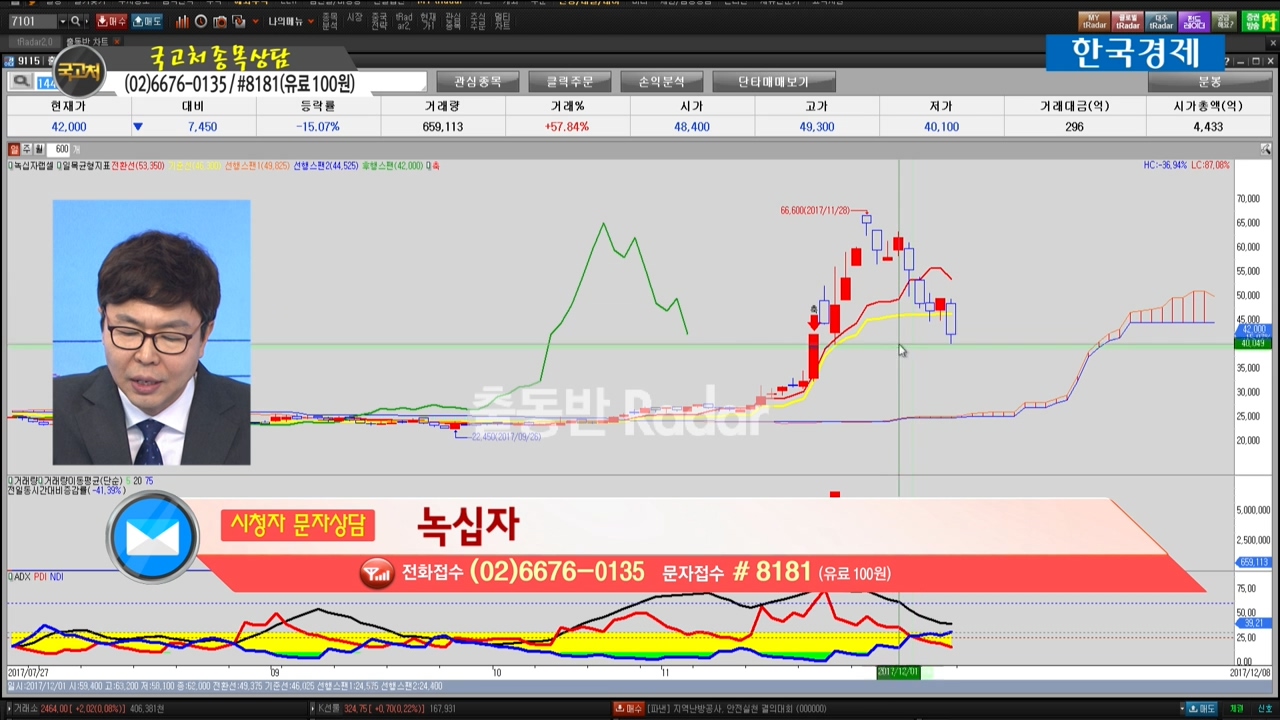Click the clock icon in toolbar
The height and width of the screenshot is (720, 1280).
pos(201,21)
